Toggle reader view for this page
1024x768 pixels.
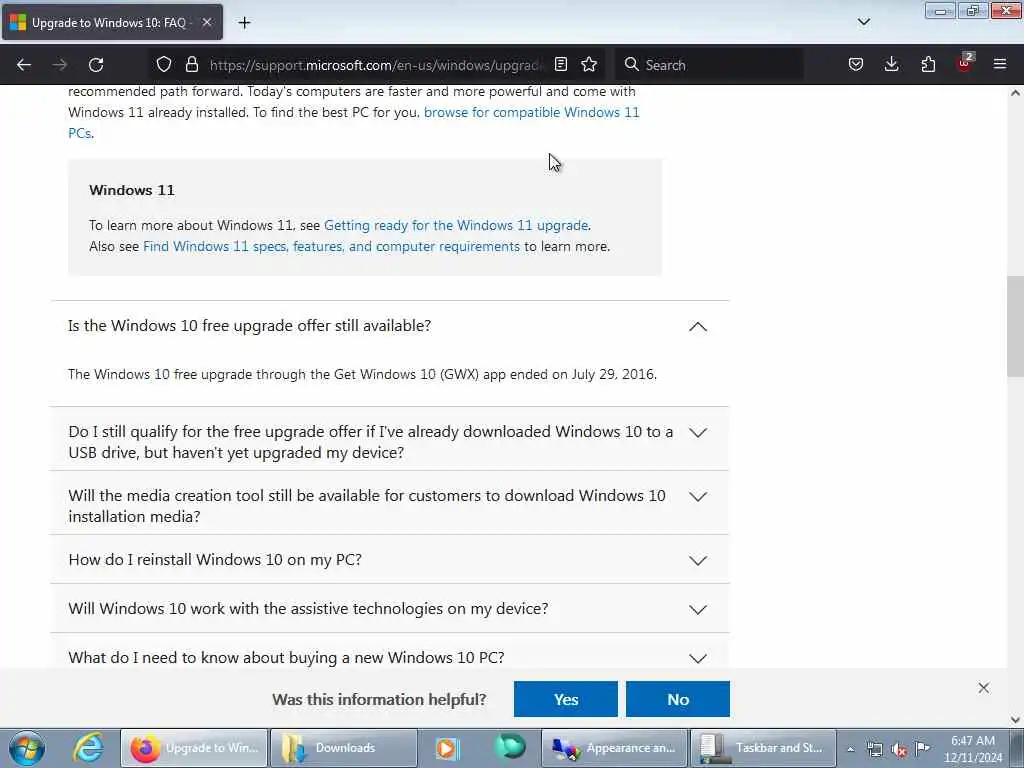click(x=560, y=64)
